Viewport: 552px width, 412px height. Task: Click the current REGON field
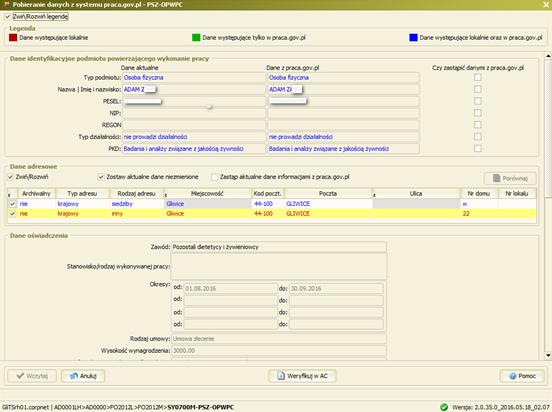[194, 125]
